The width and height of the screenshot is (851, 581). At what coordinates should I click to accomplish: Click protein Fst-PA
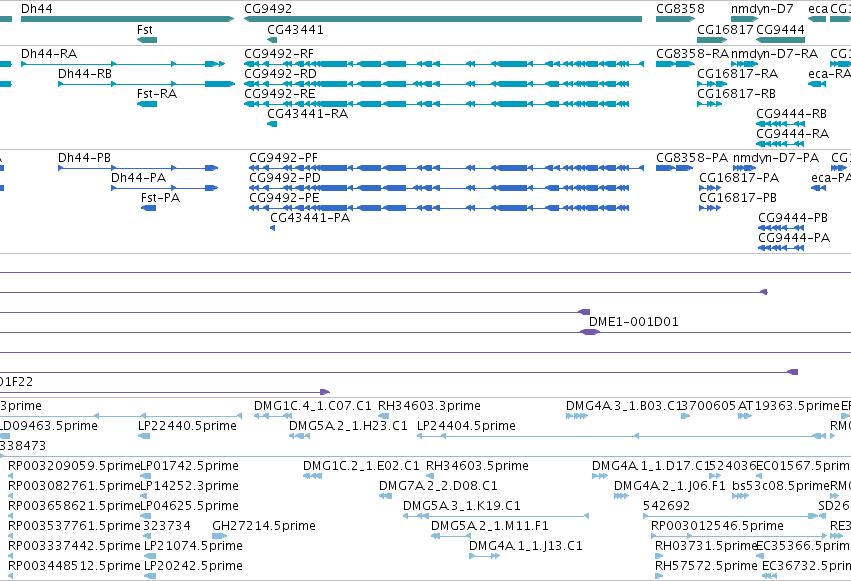coord(148,208)
